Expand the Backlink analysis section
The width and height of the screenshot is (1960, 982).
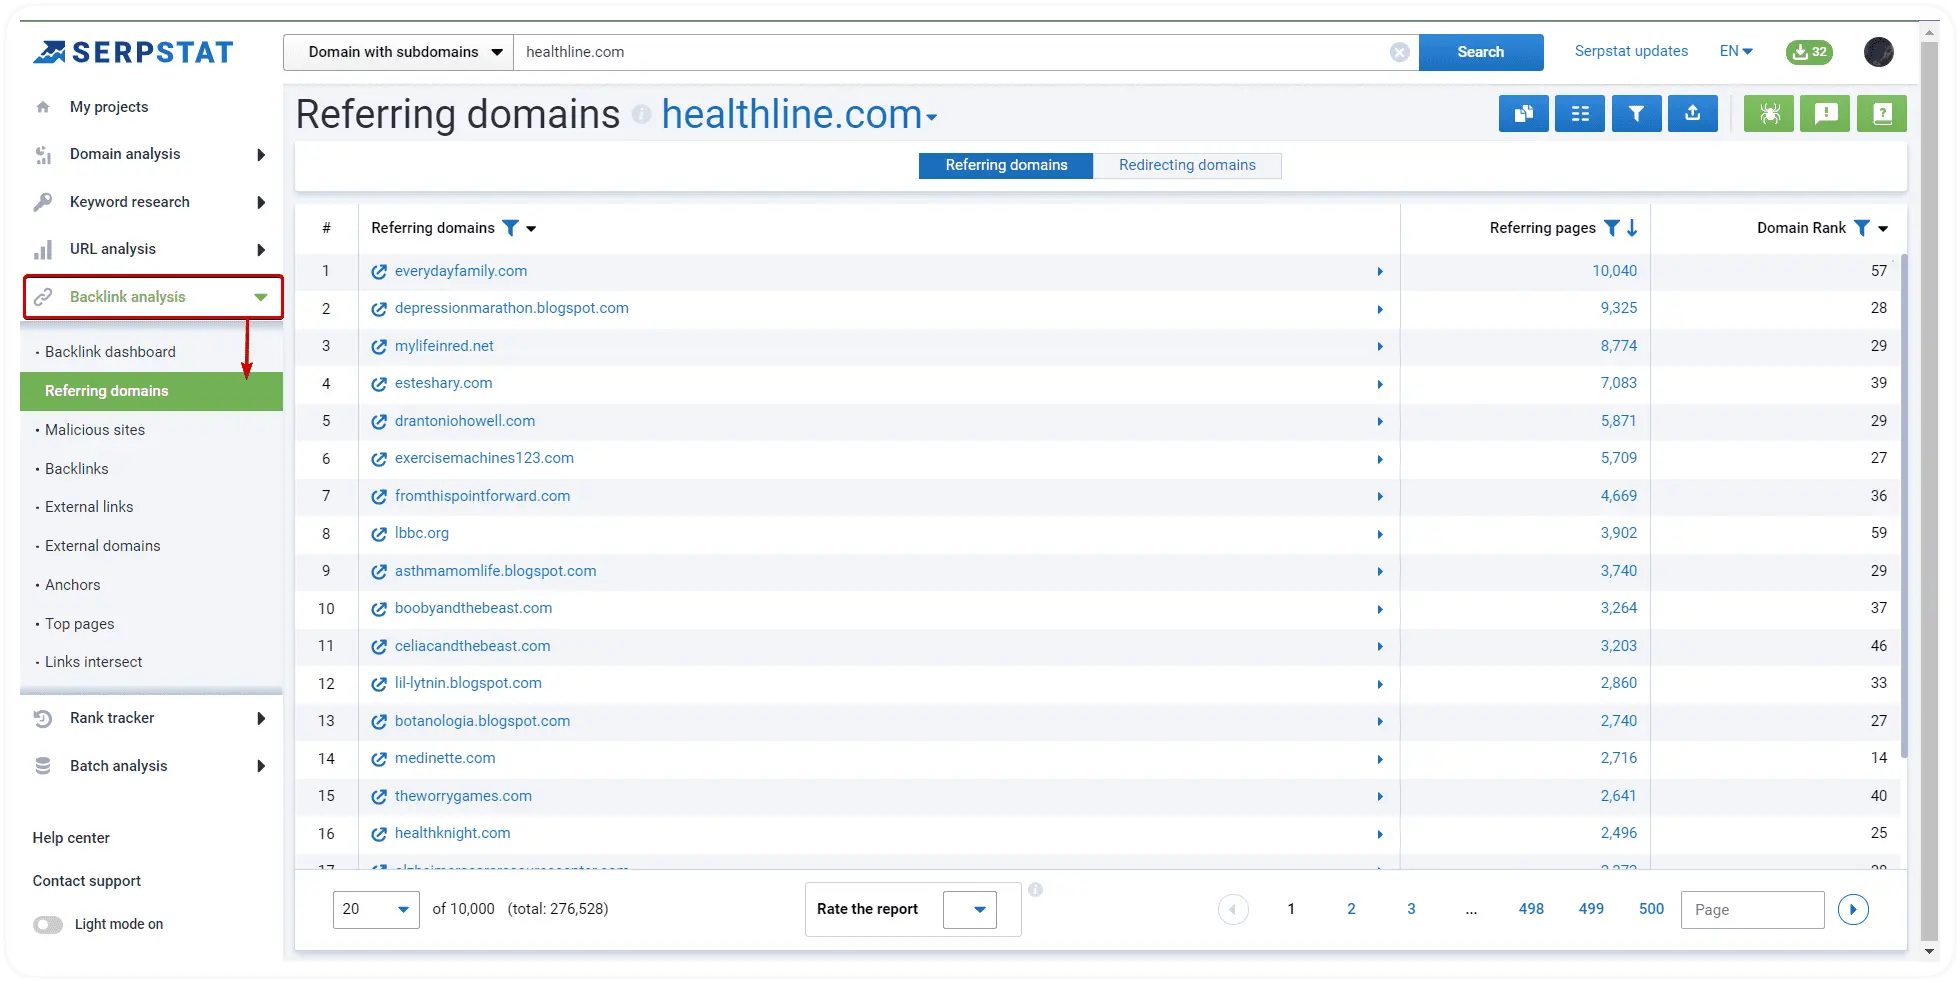point(152,296)
